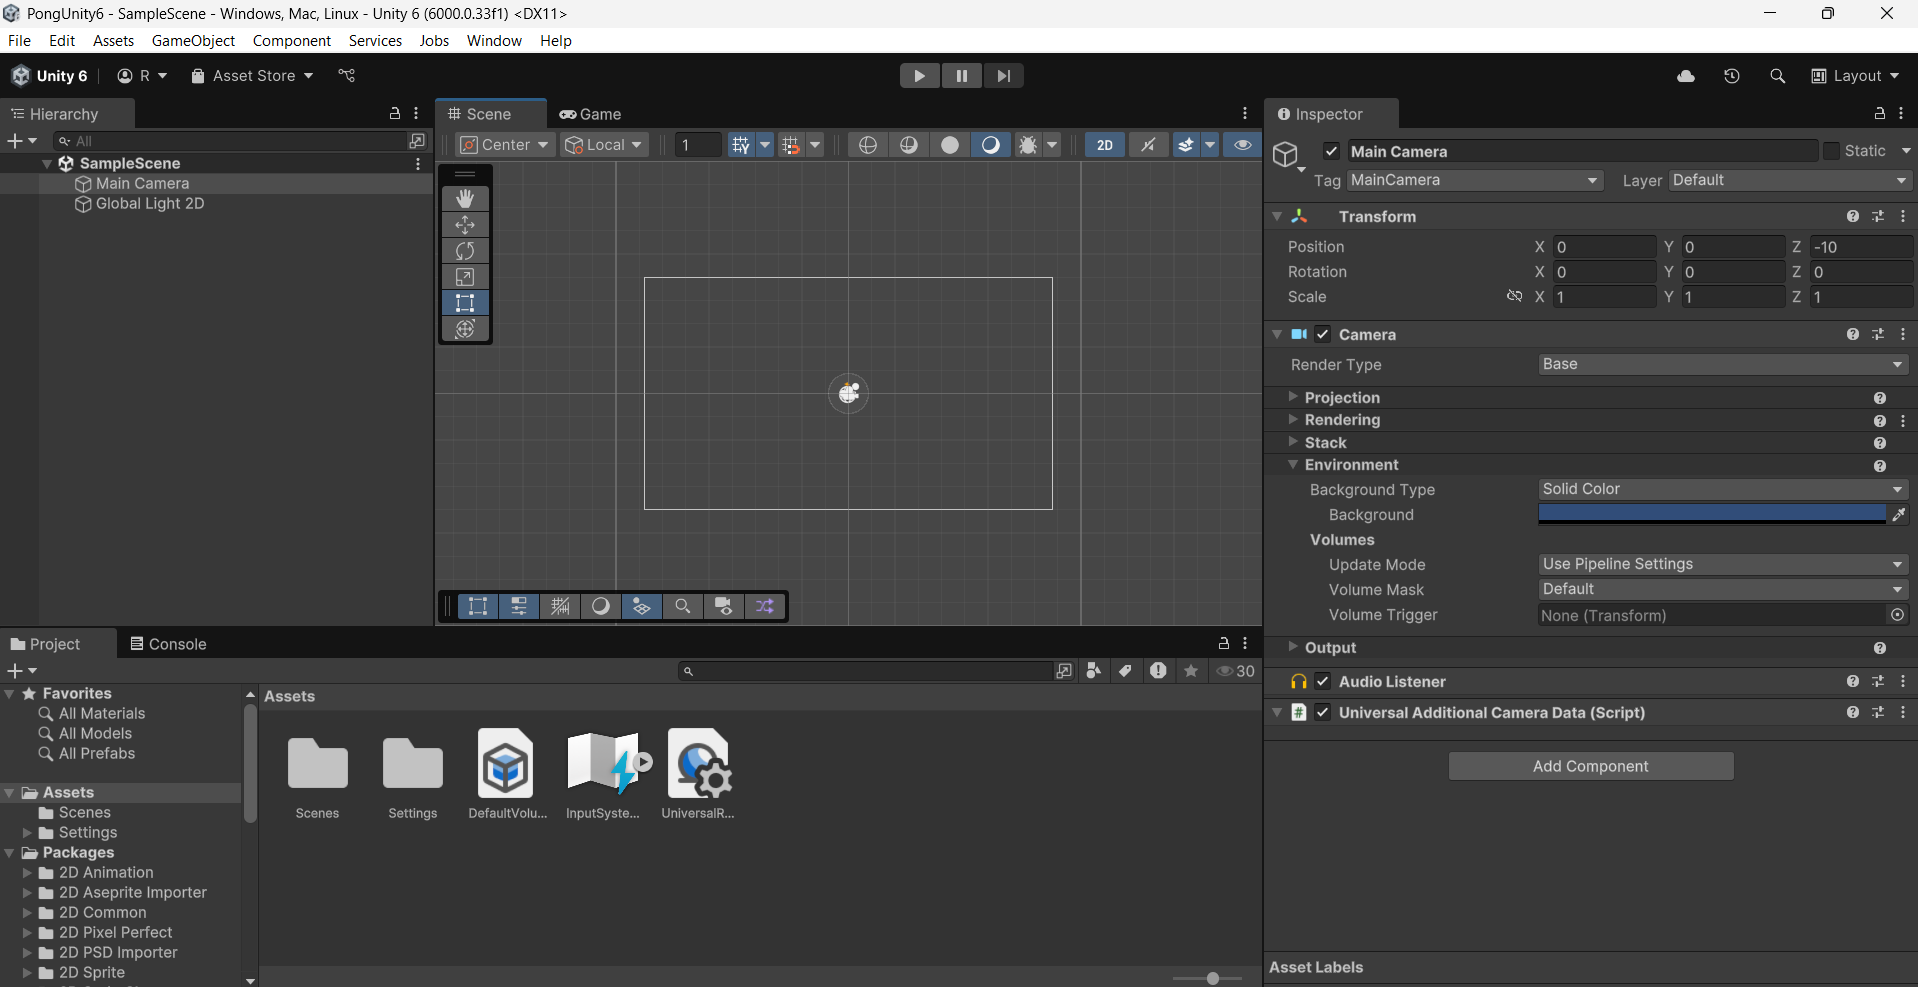This screenshot has width=1918, height=987.
Task: Open the Window menu
Action: point(494,41)
